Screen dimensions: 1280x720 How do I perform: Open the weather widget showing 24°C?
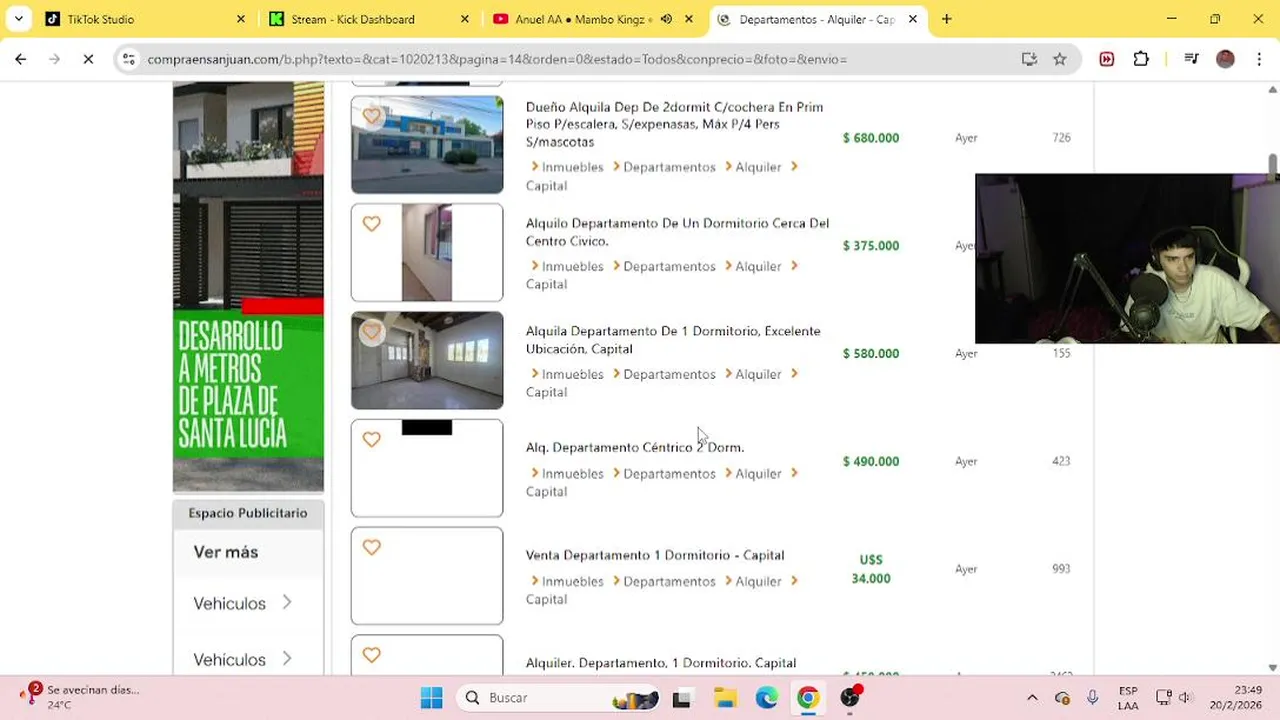coord(80,697)
